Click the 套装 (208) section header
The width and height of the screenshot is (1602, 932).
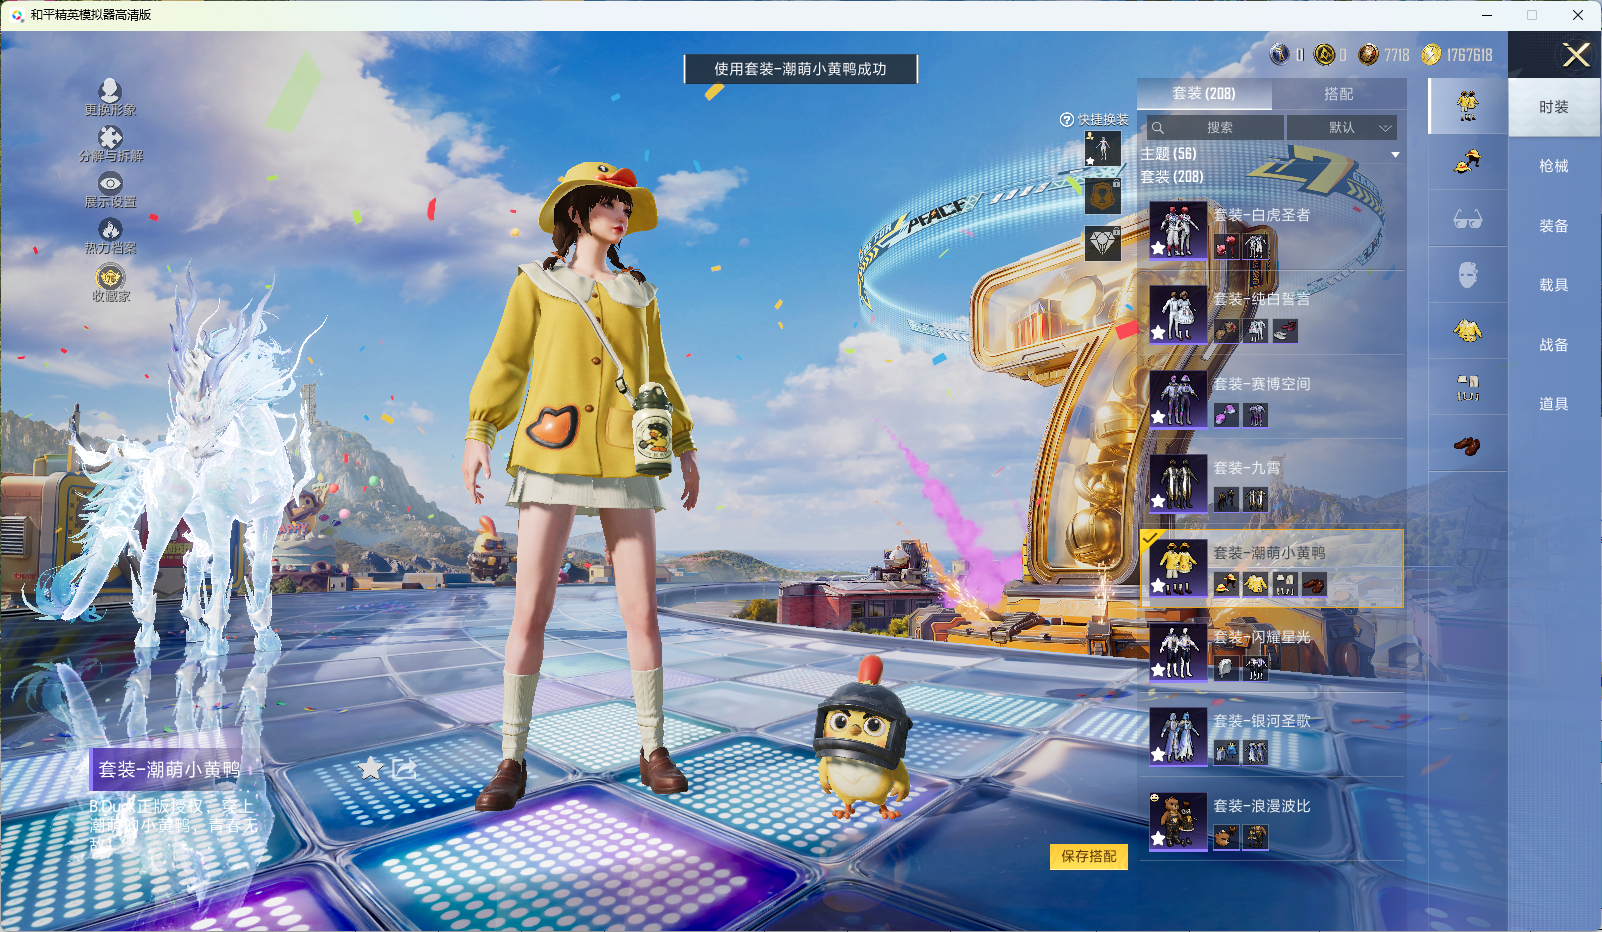pyautogui.click(x=1172, y=177)
